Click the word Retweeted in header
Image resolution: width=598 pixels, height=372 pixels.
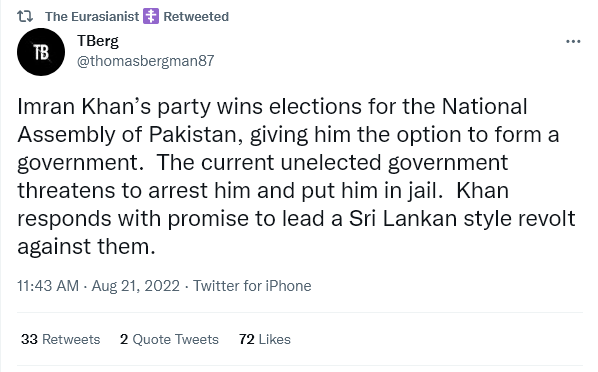point(196,16)
